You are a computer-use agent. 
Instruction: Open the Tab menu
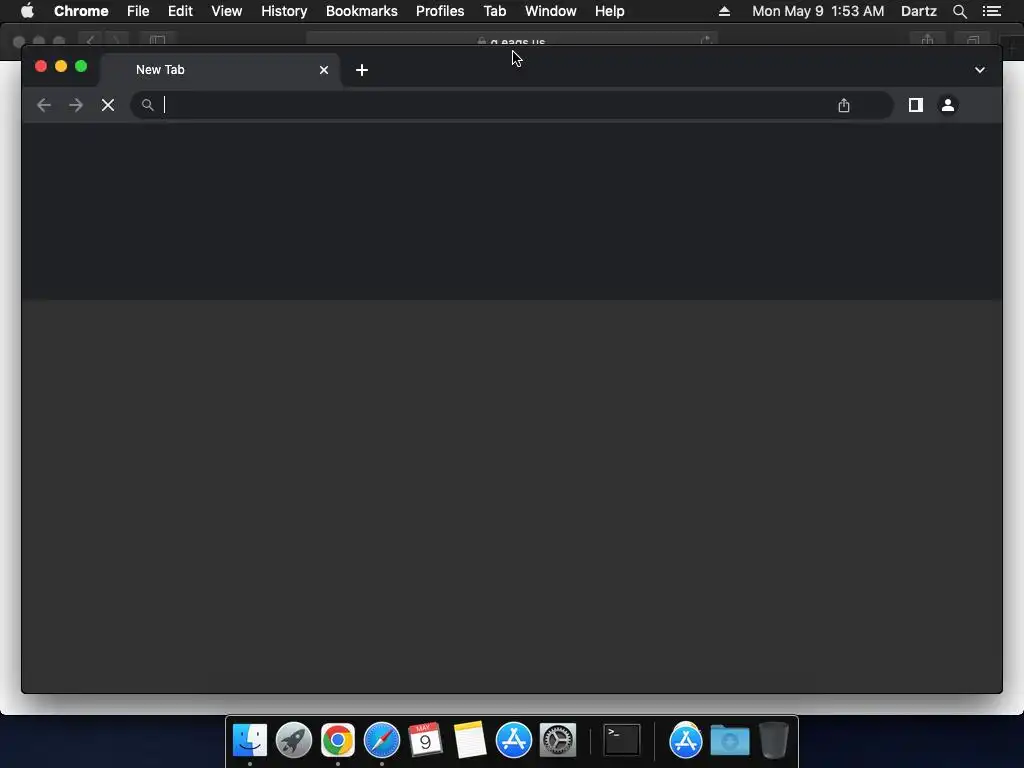pos(494,11)
